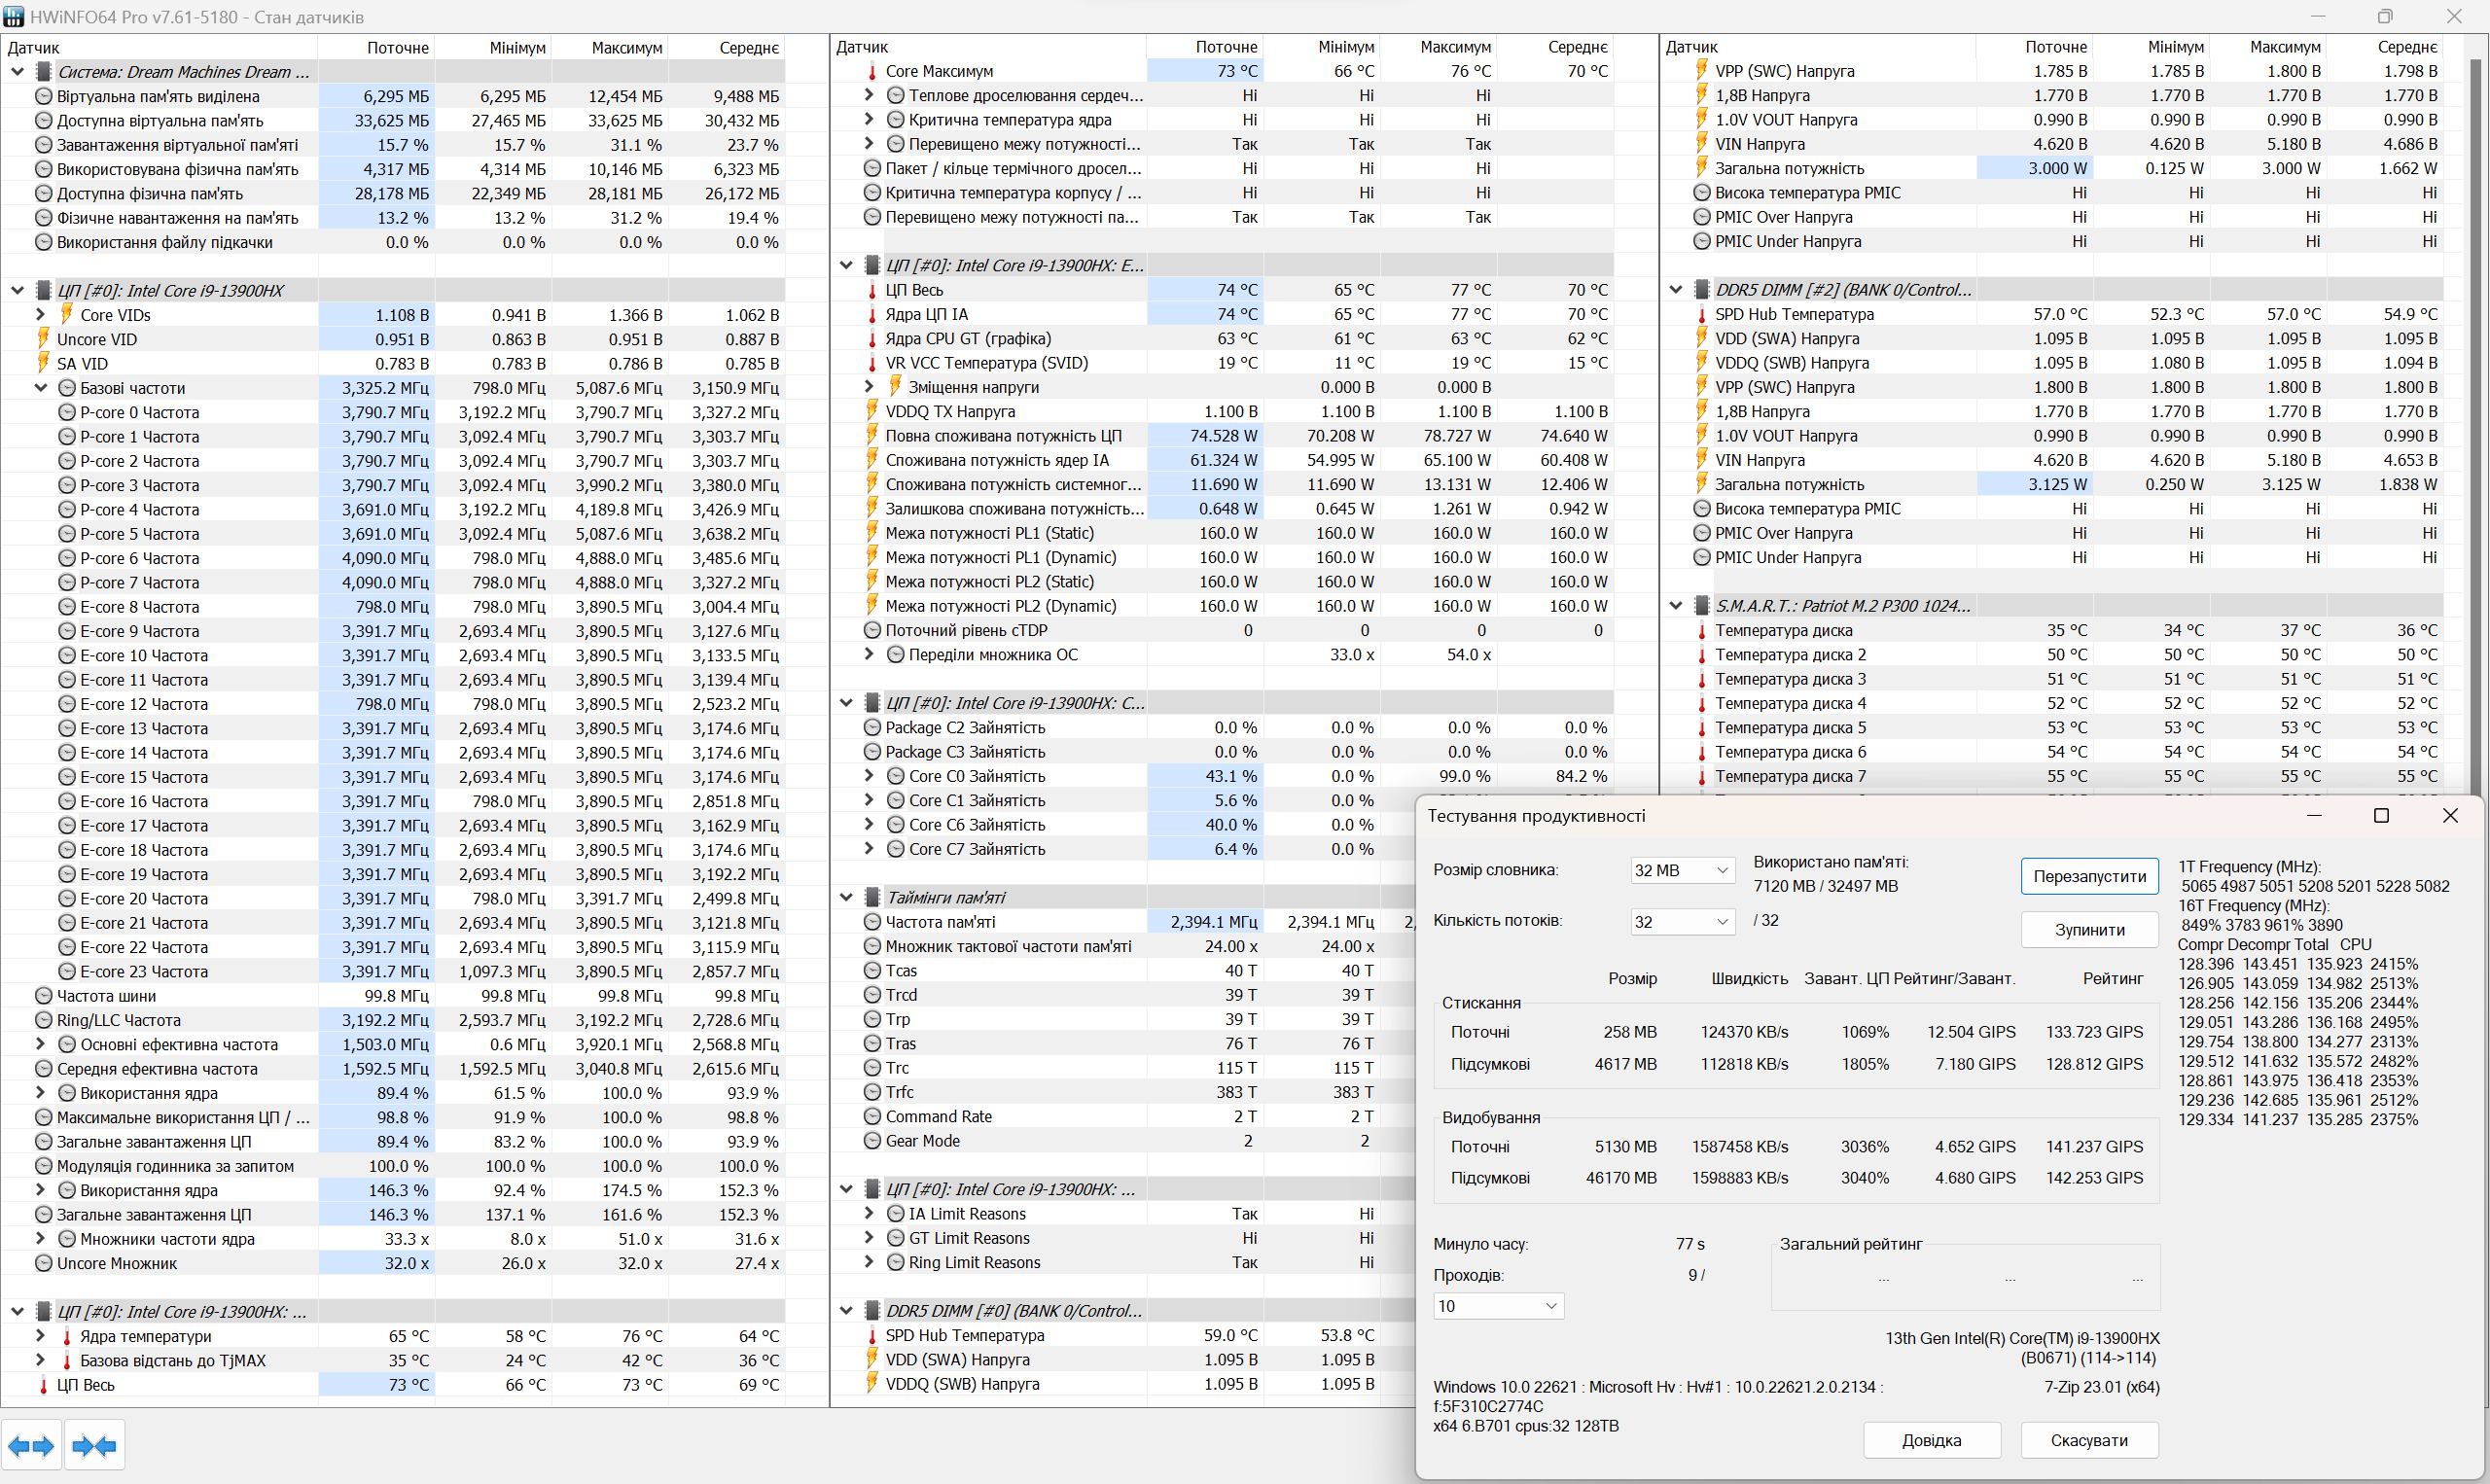Screen dimensions: 2490x1484
Task: Click the lightning icon beside Core VIDs
Action: click(67, 314)
